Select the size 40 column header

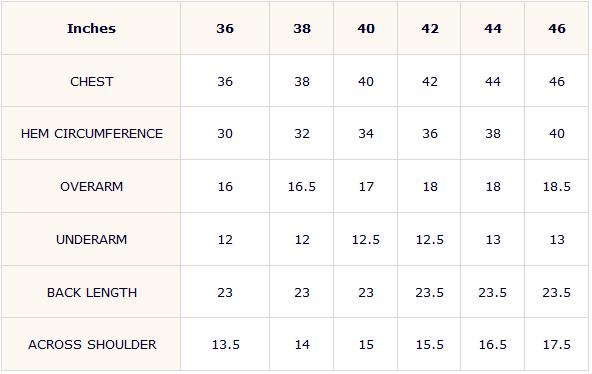coord(366,29)
